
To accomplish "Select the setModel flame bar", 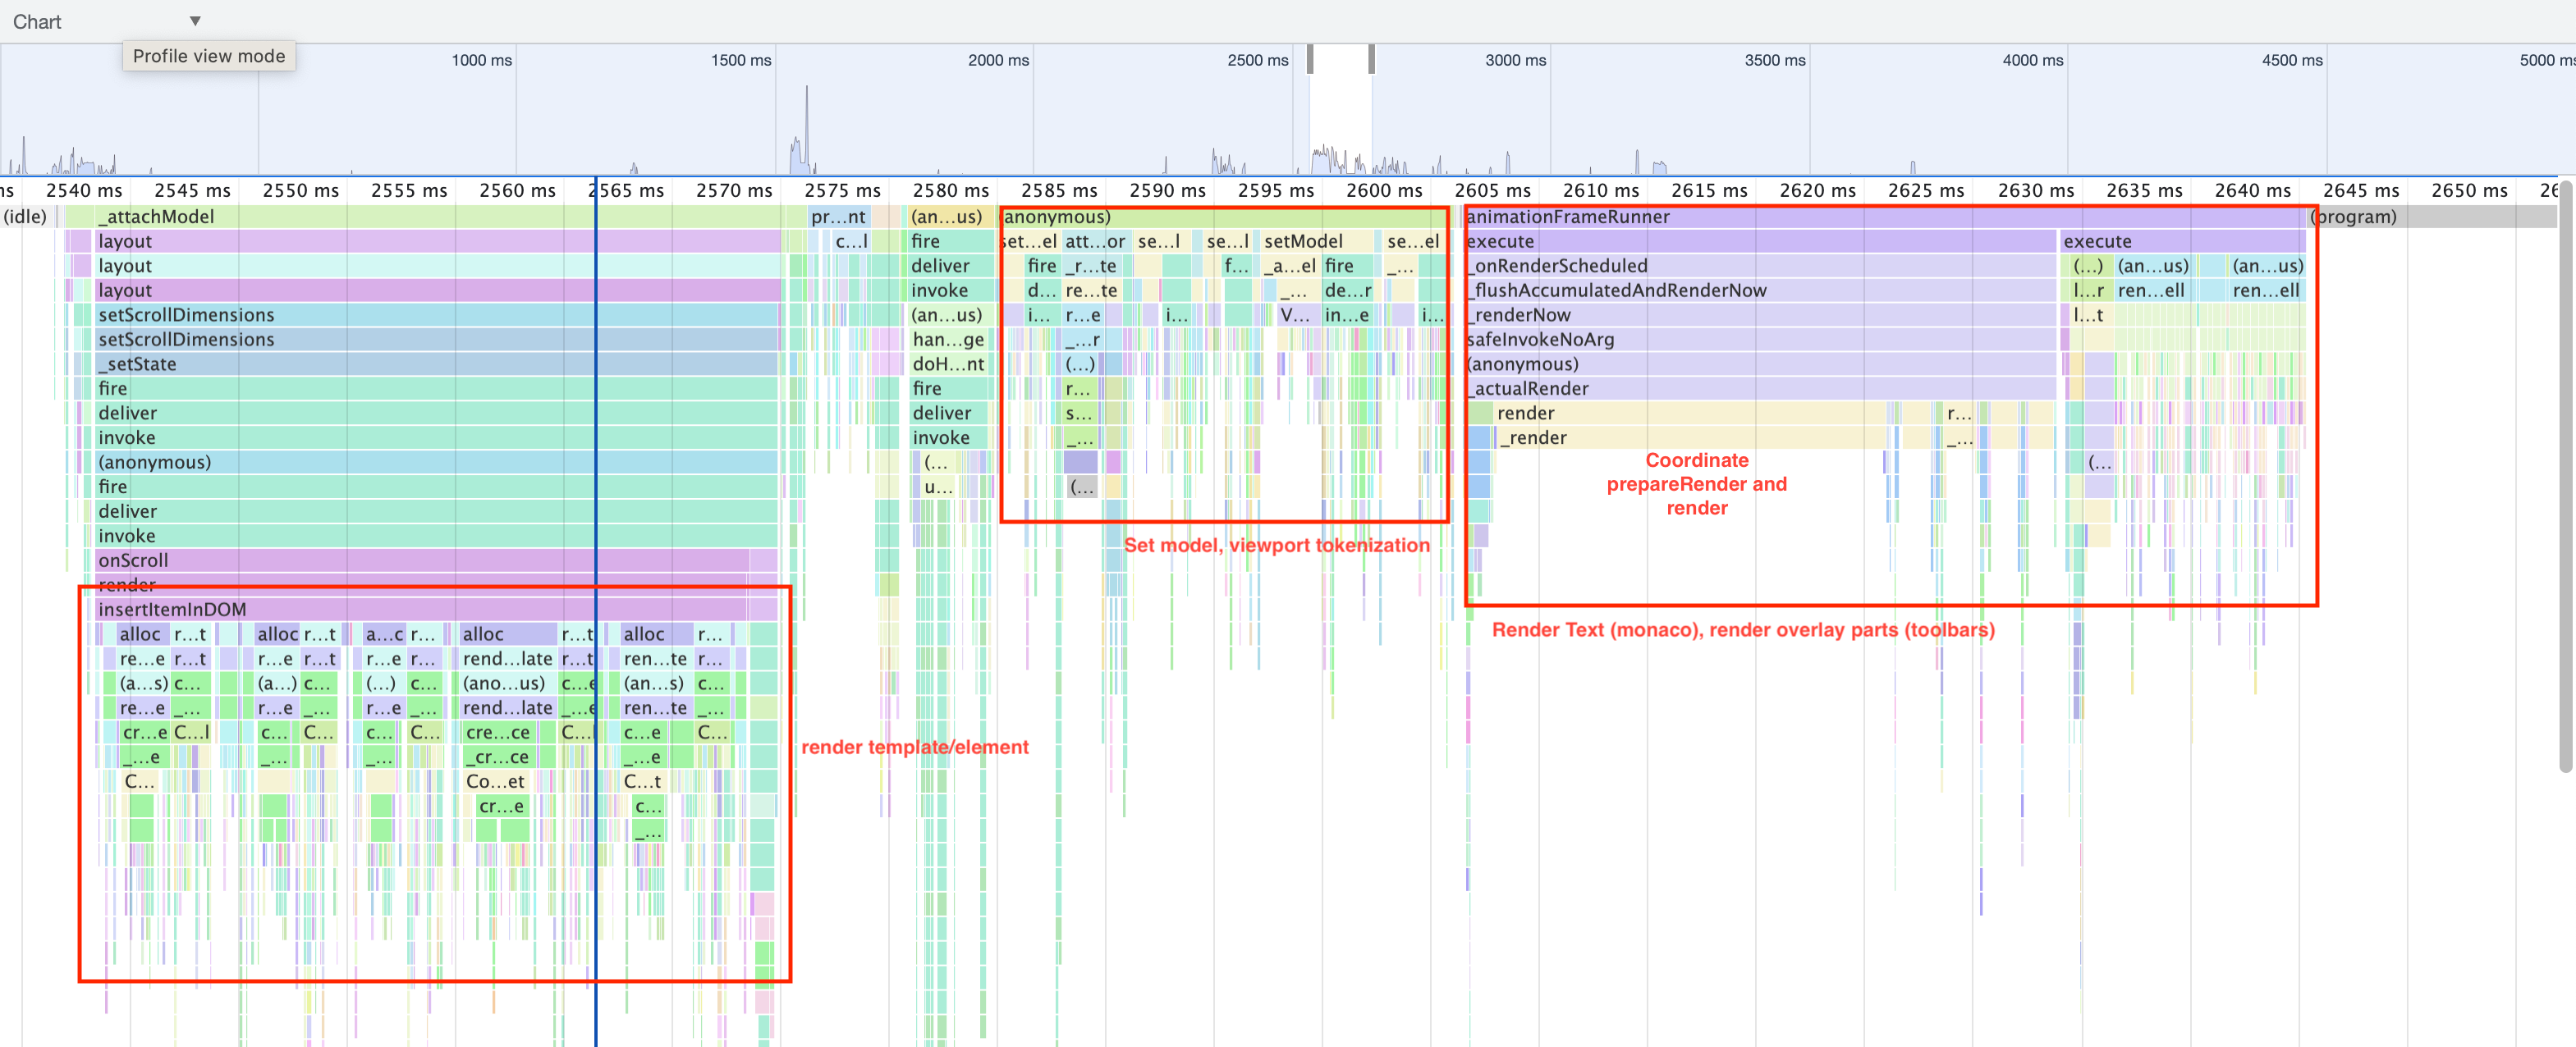I will (x=1303, y=241).
